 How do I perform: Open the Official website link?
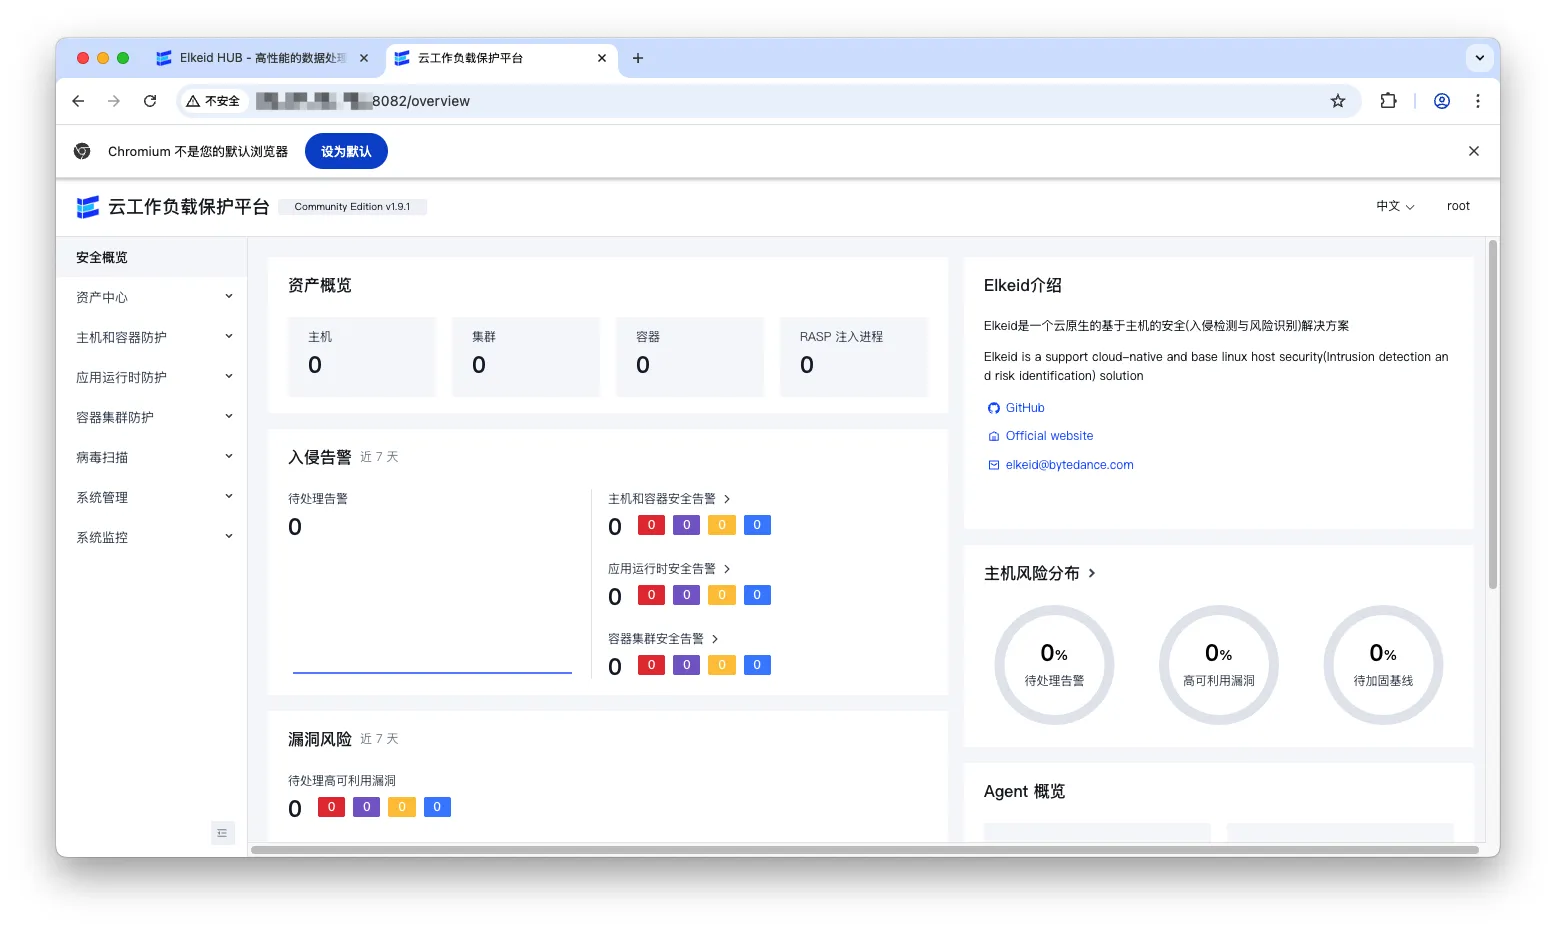click(1048, 436)
